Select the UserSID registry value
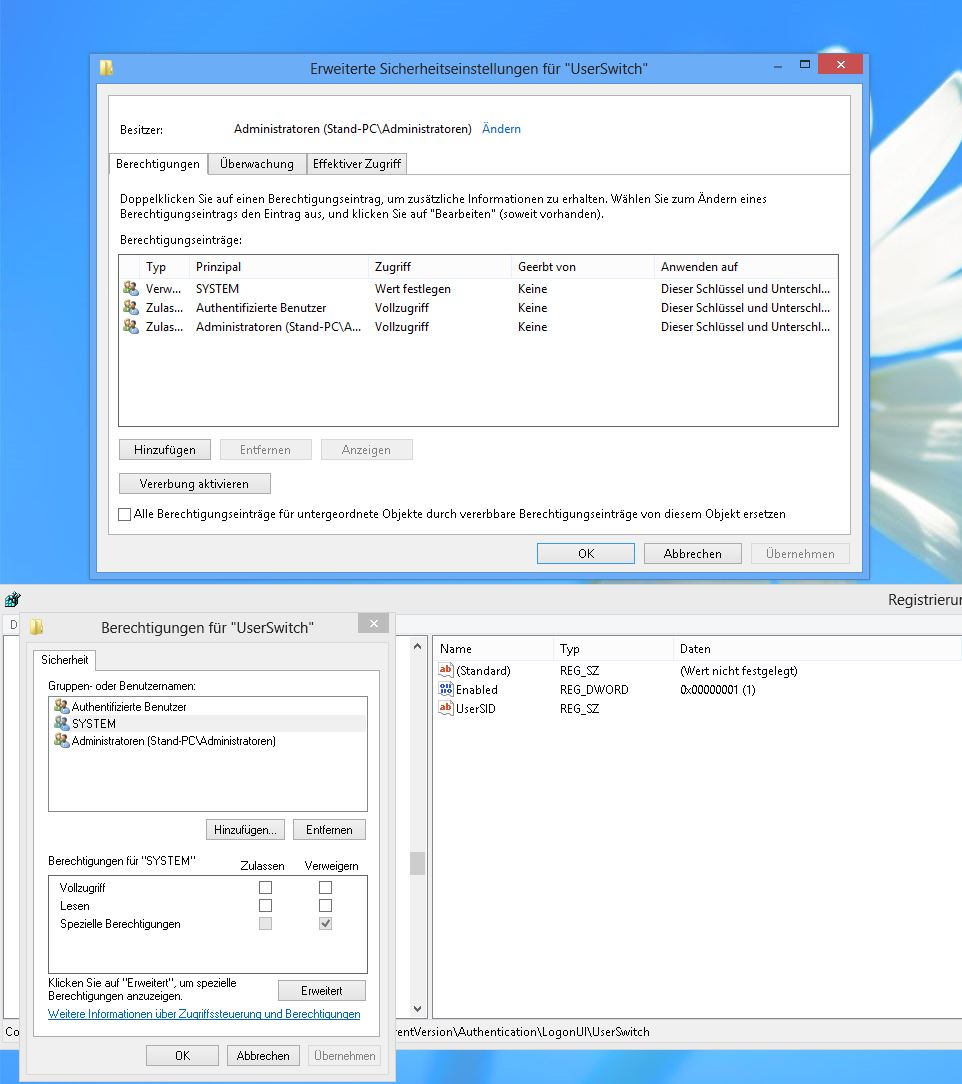This screenshot has height=1084, width=962. coord(475,709)
